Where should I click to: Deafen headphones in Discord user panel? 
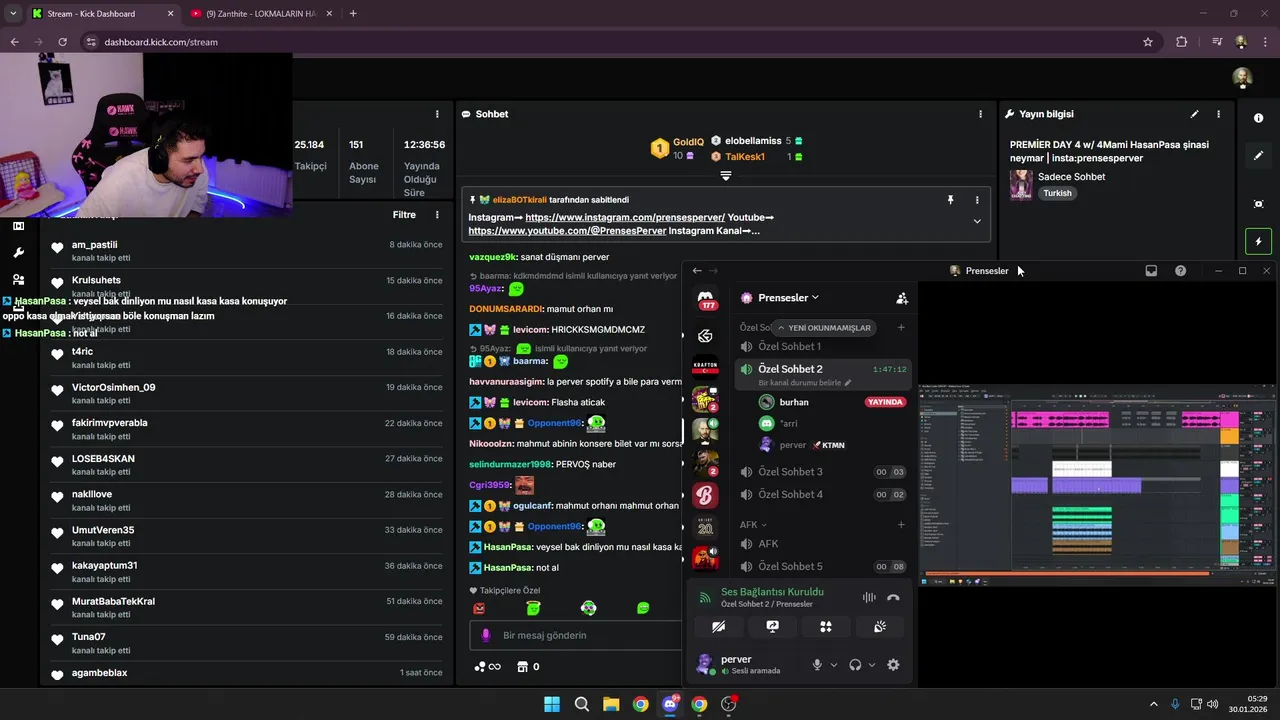(x=855, y=665)
